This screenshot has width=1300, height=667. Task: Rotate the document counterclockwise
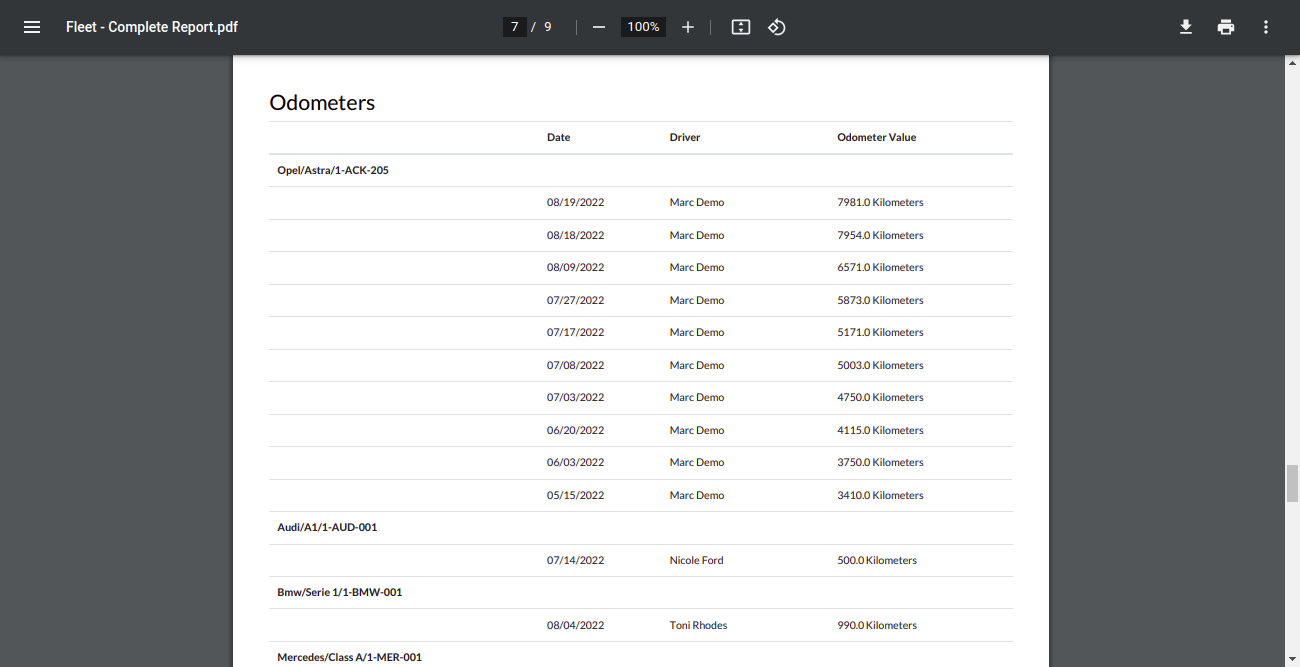[x=777, y=27]
